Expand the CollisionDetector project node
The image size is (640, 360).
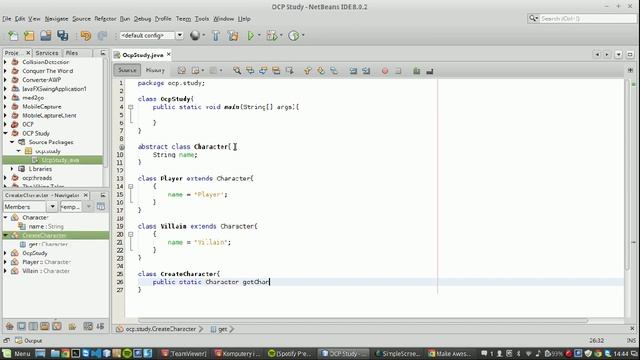point(5,62)
